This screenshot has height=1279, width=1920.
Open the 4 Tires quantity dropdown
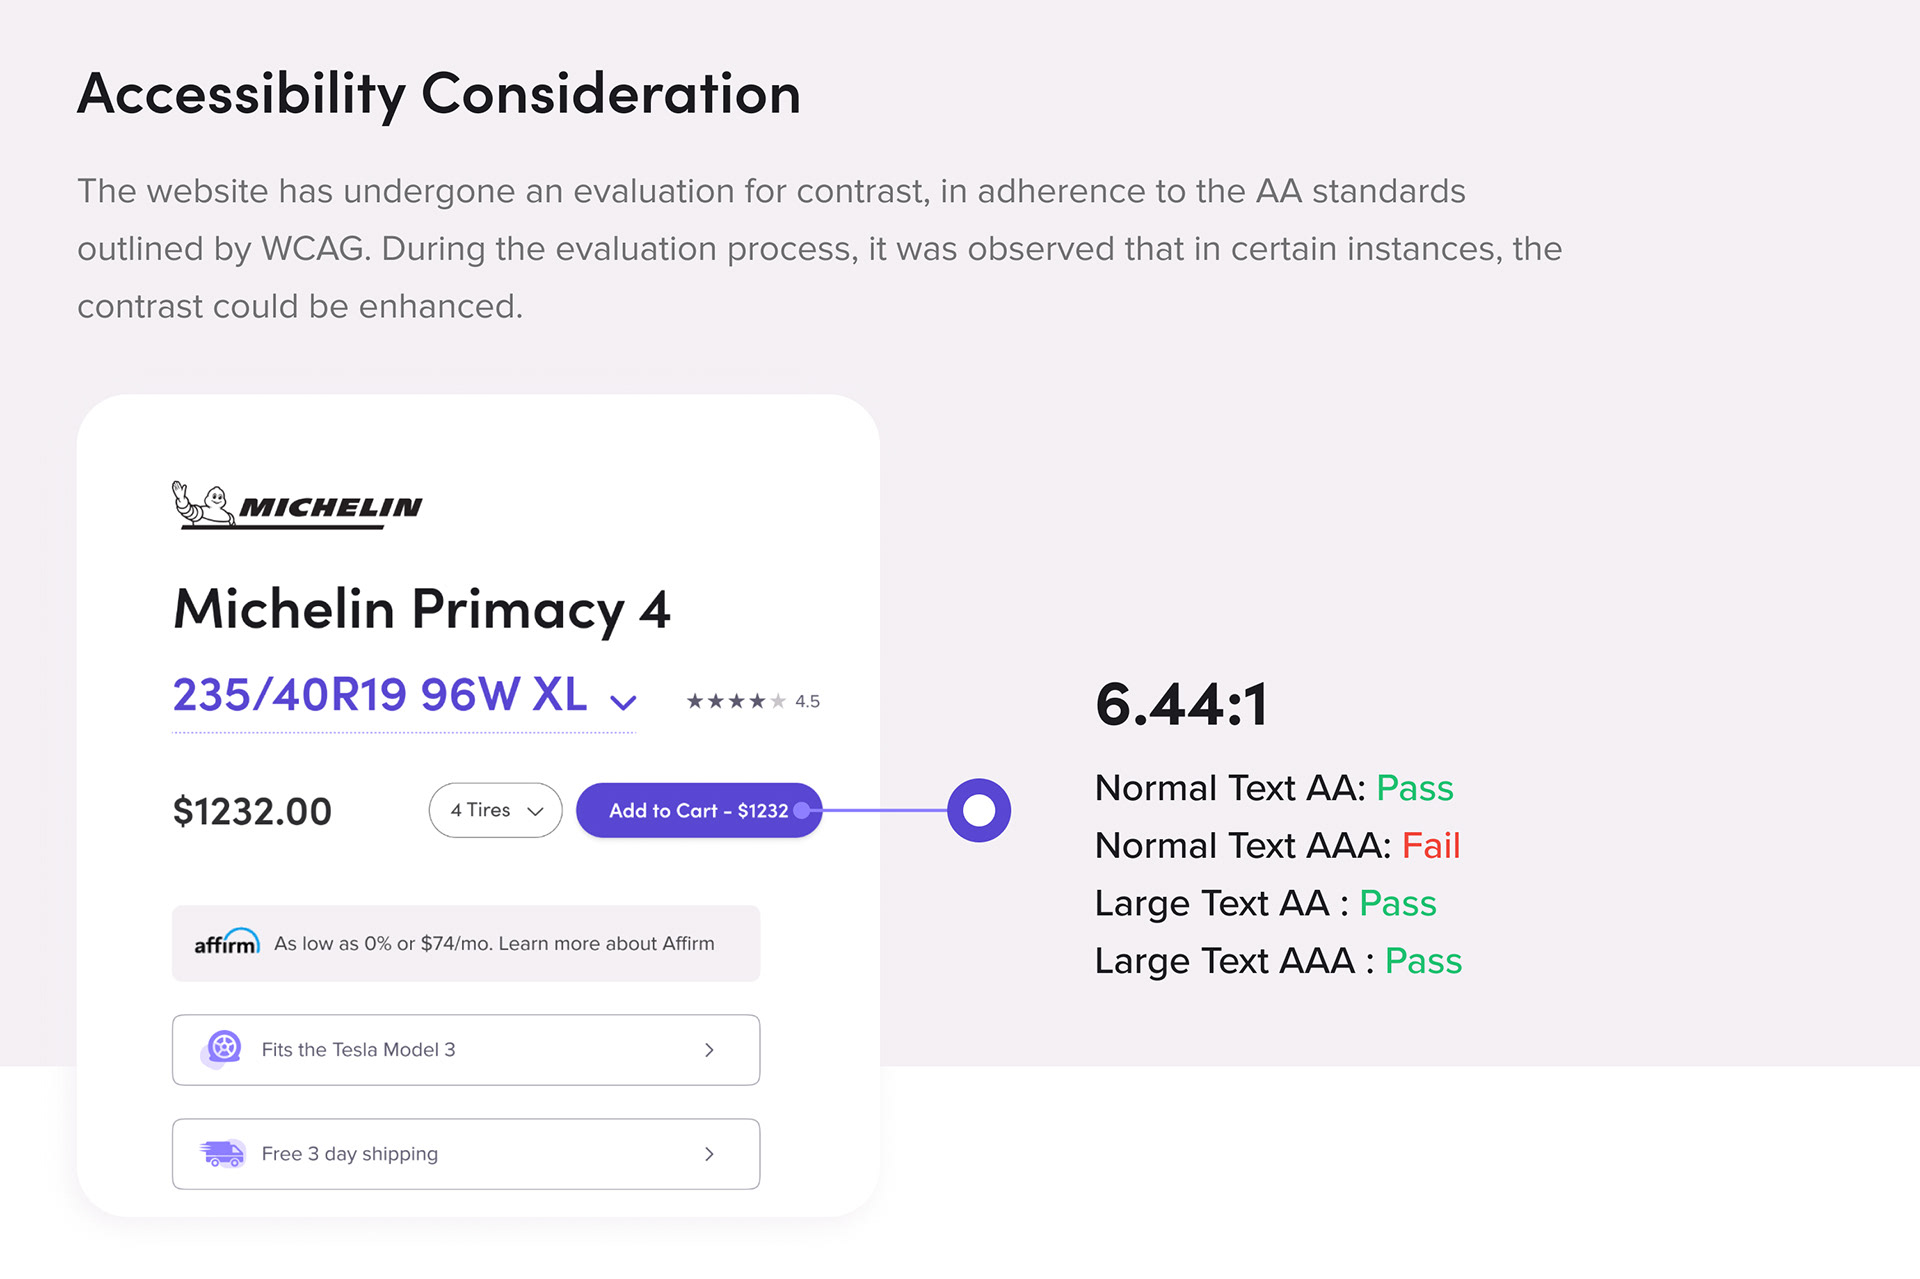pos(495,810)
